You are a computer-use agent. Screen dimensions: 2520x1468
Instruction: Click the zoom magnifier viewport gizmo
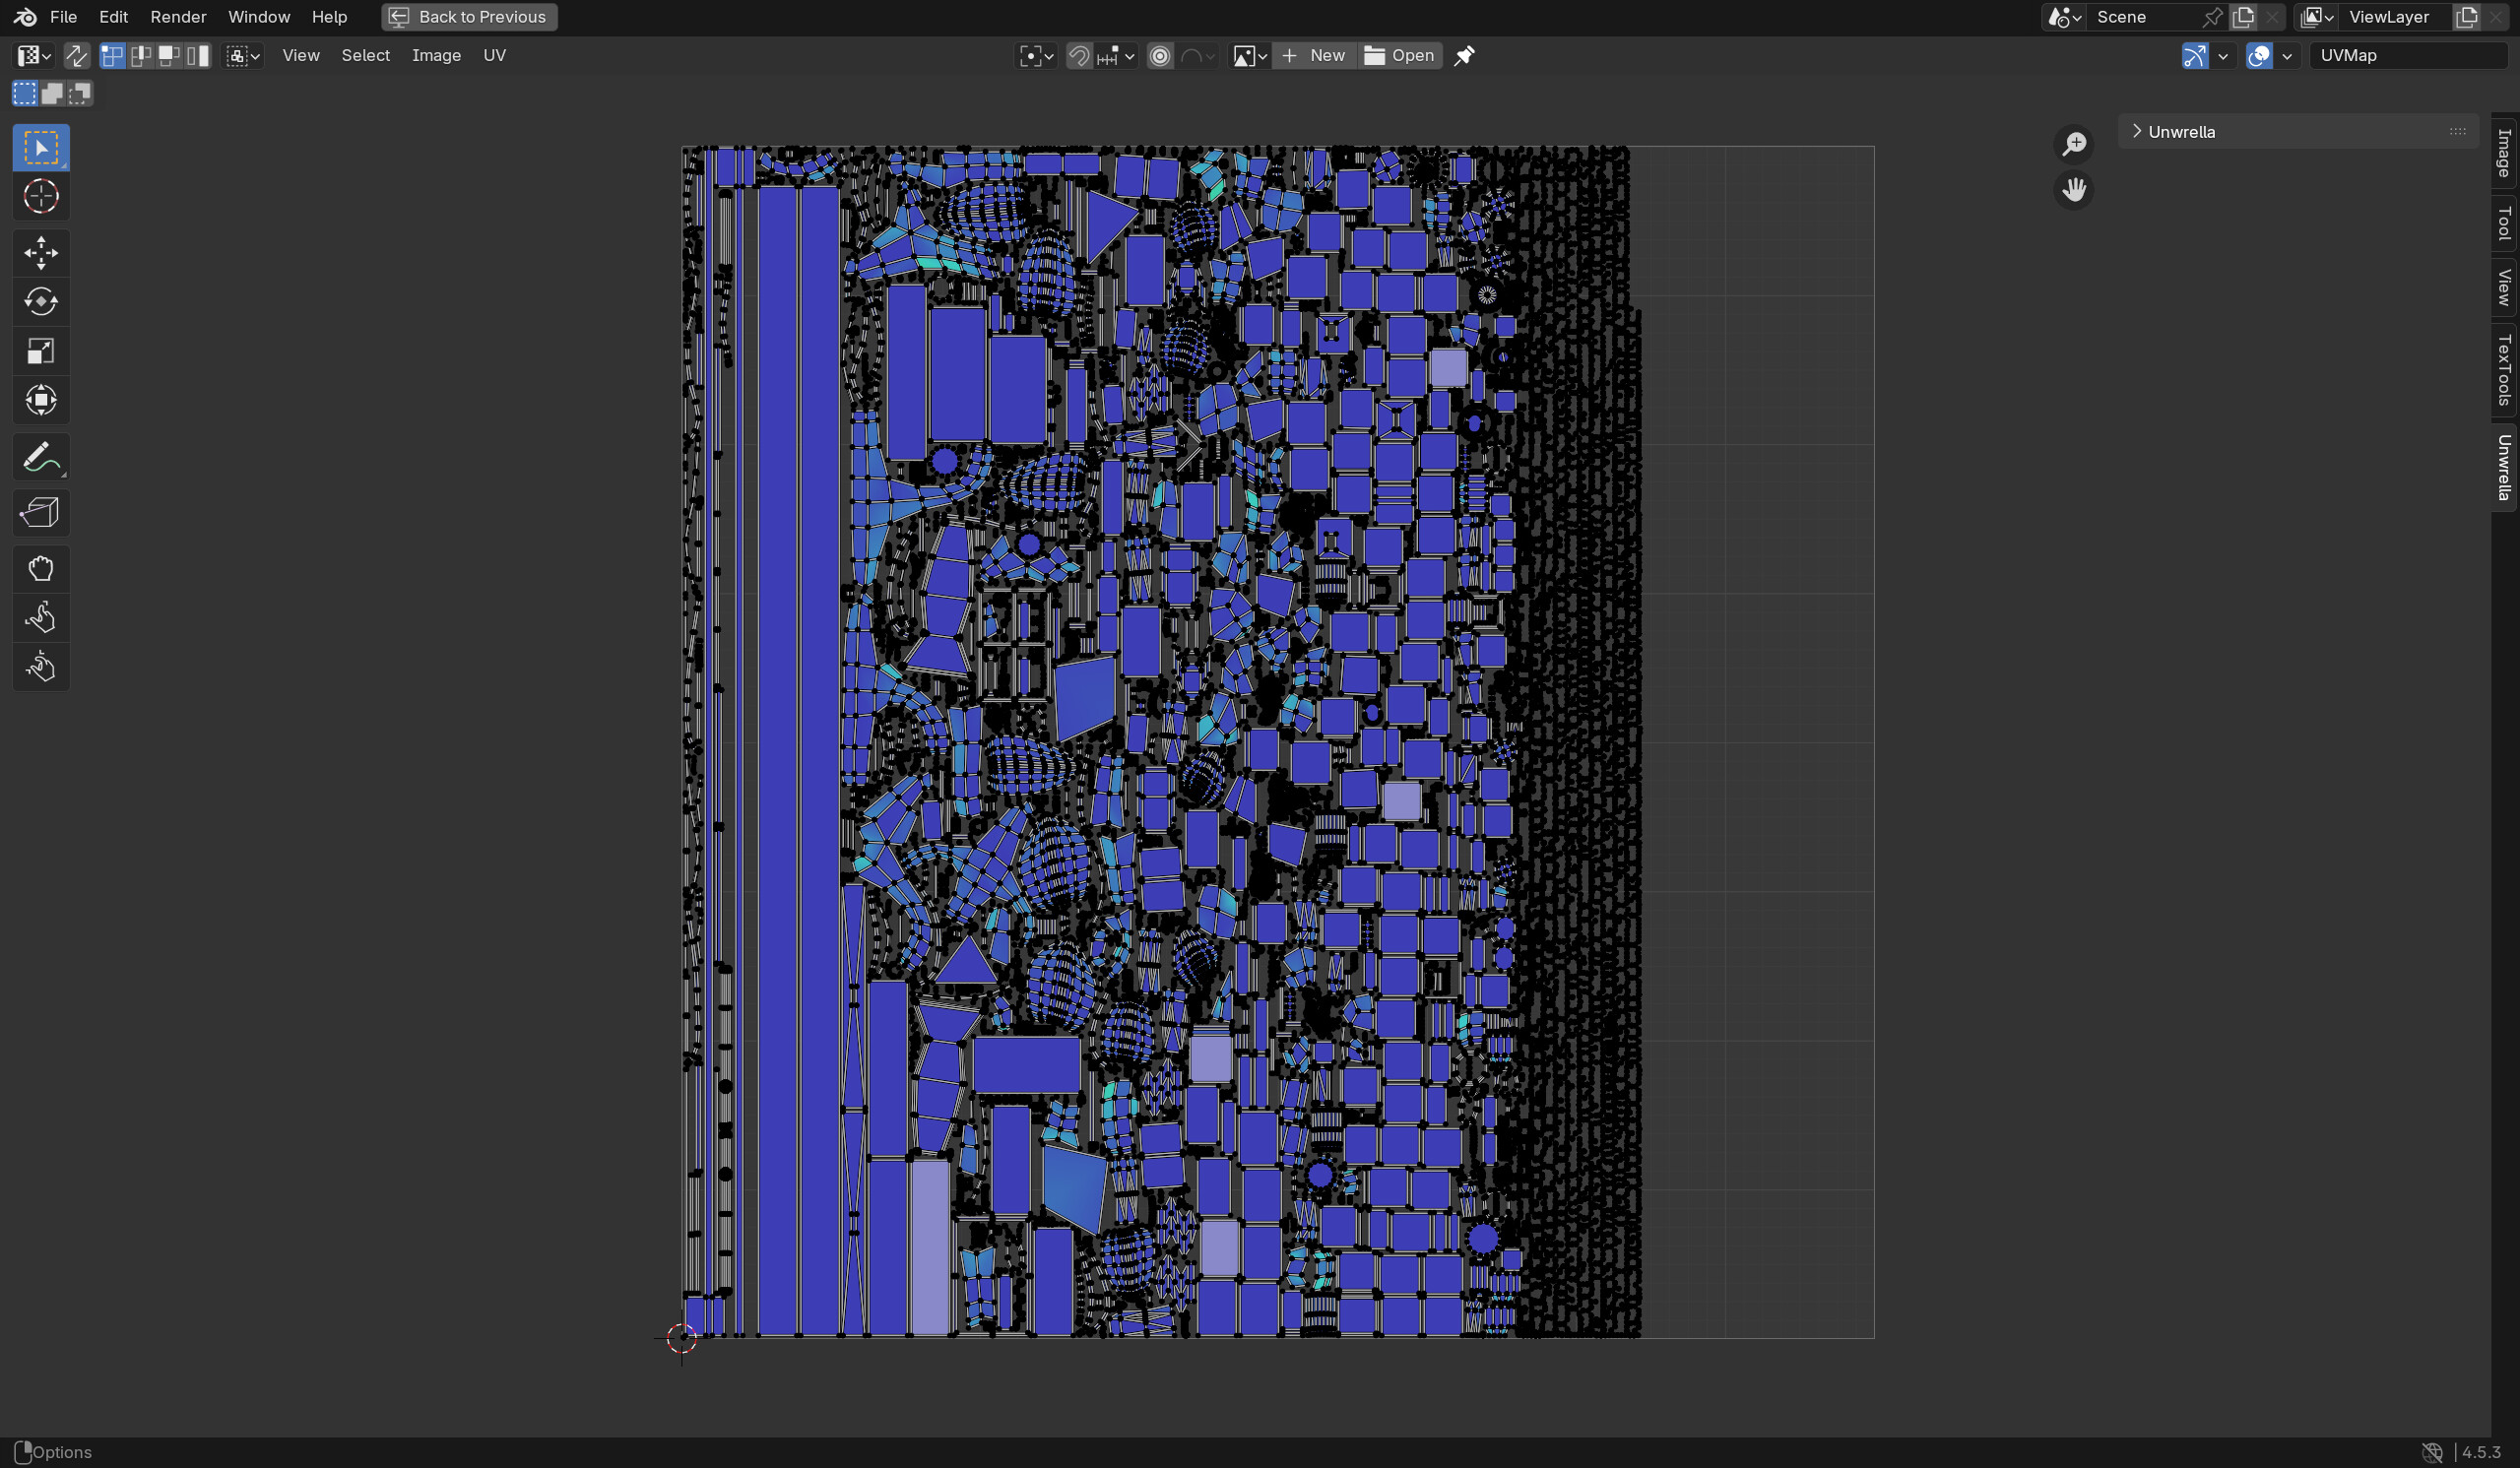[2075, 144]
